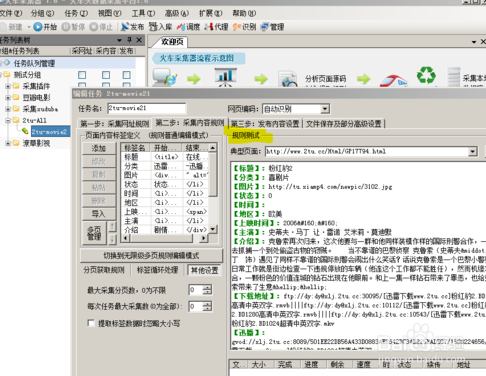This screenshot has height=376, width=486.
Task: Open the 网页编码 dropdown
Action: (325, 109)
